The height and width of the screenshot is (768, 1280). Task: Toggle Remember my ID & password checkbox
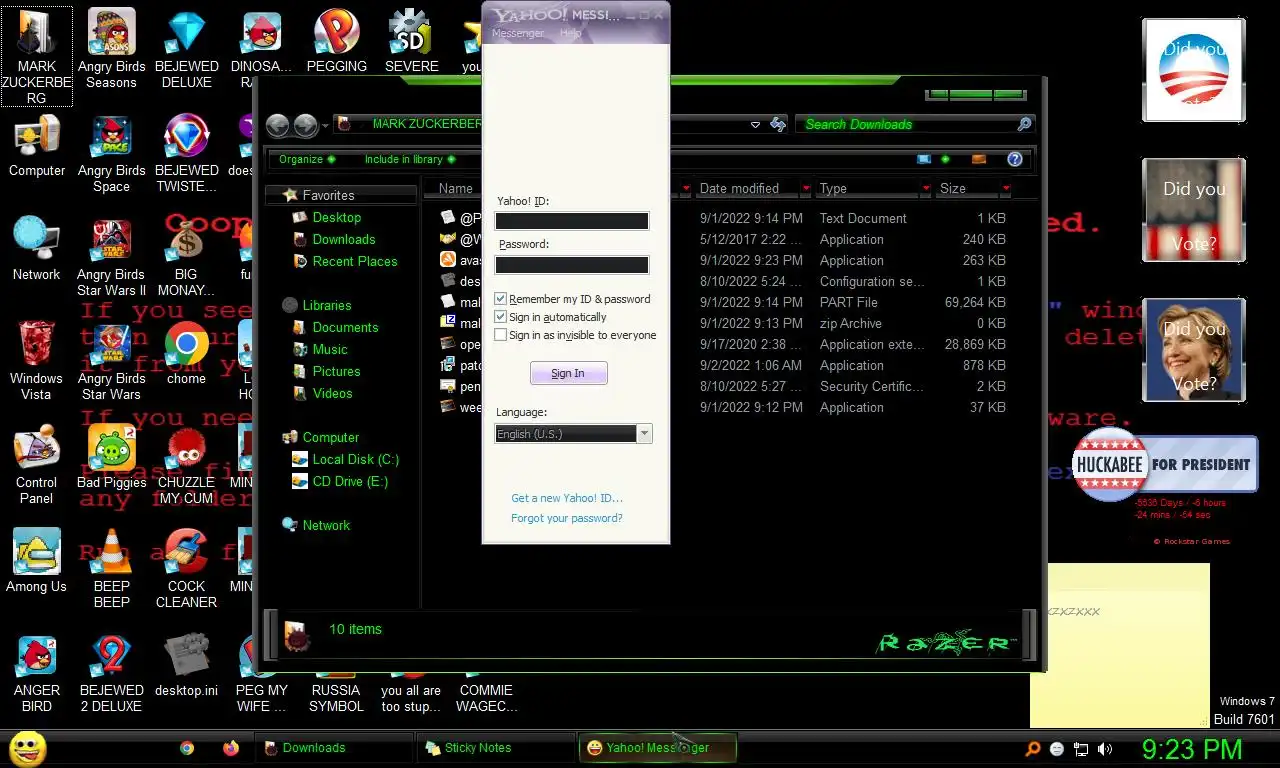(501, 299)
